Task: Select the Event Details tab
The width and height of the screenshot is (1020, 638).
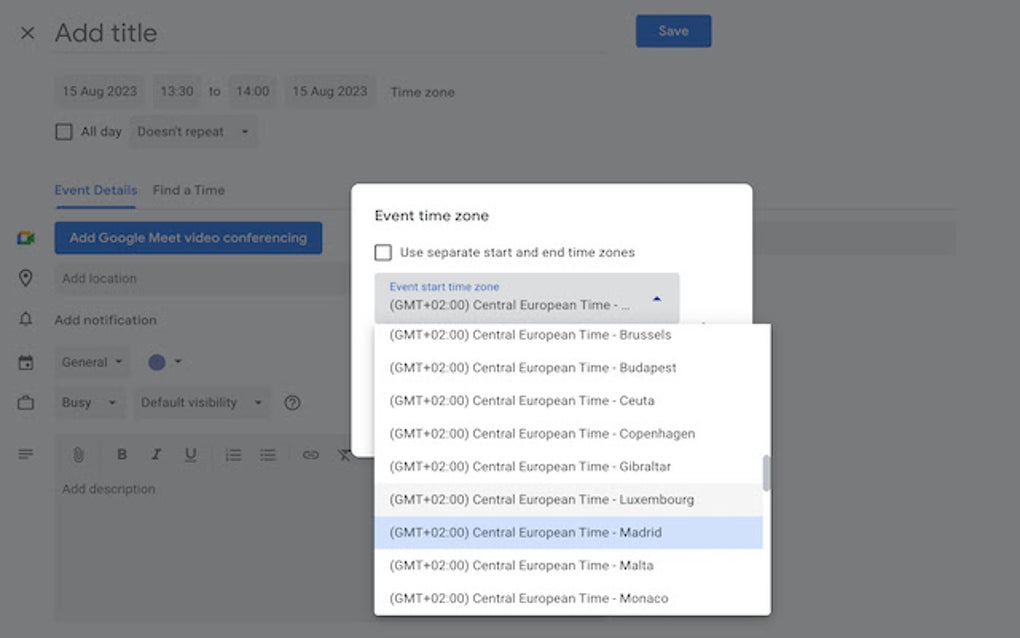Action: coord(95,190)
